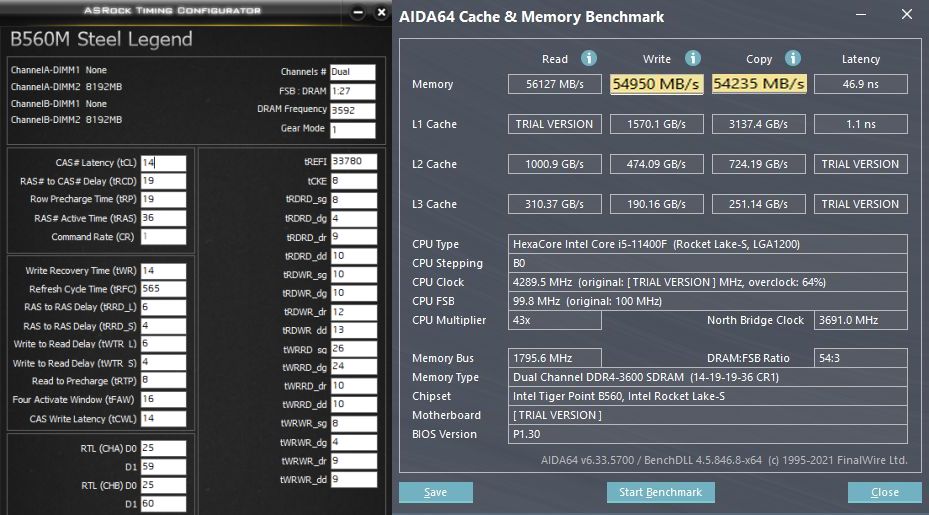This screenshot has width=929, height=515.
Task: Click the RAS# Active Time (tRAS) field
Action: pos(163,218)
